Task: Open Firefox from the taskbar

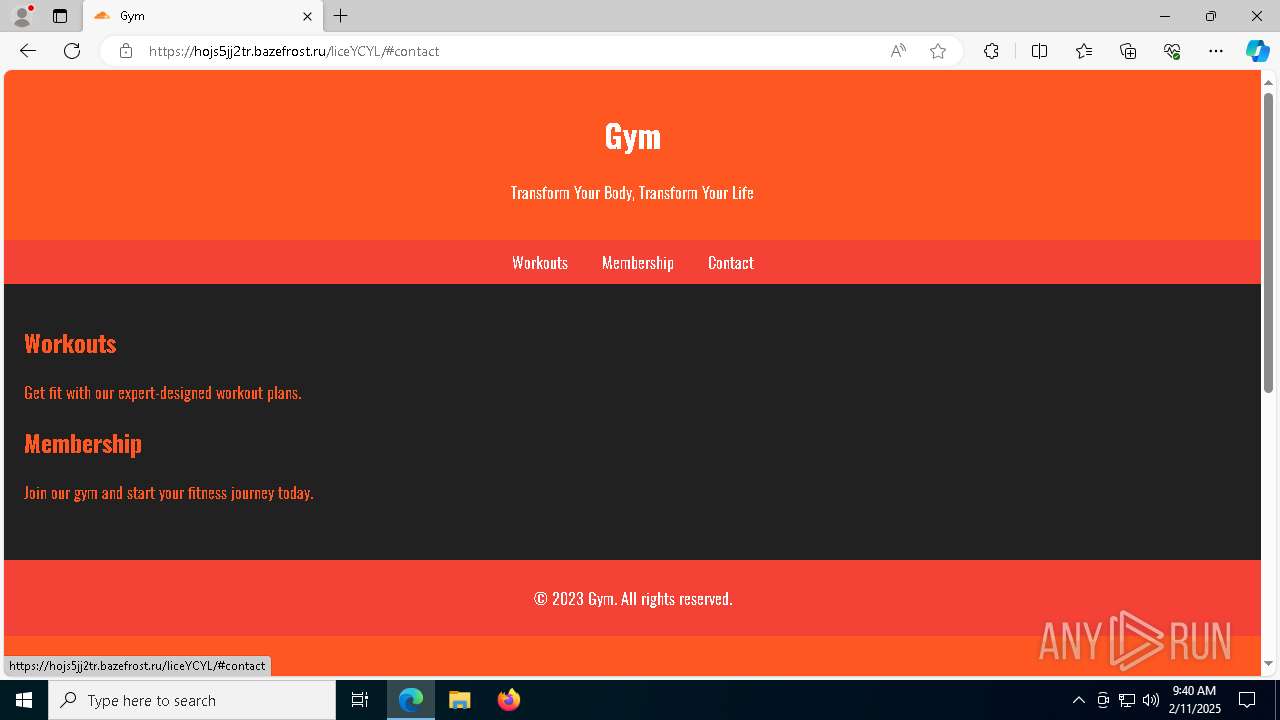Action: tap(509, 700)
